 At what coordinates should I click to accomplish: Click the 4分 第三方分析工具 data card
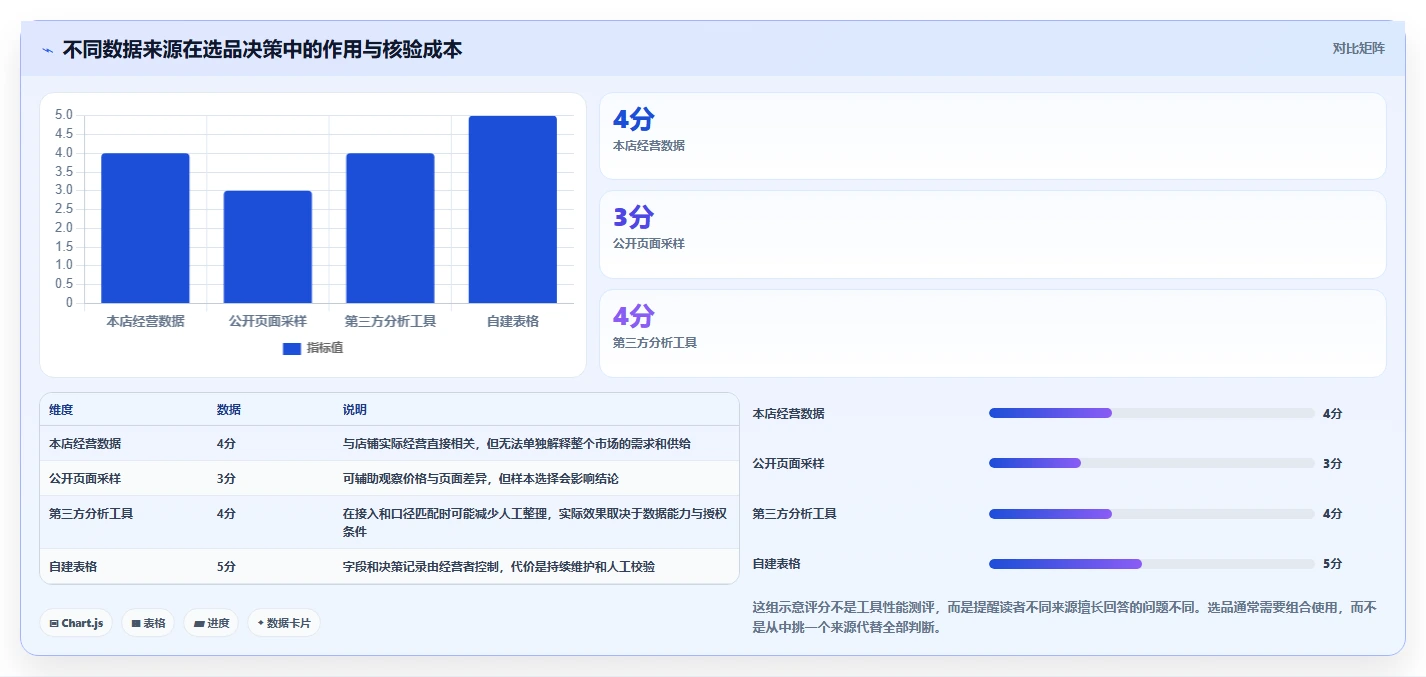click(x=992, y=333)
